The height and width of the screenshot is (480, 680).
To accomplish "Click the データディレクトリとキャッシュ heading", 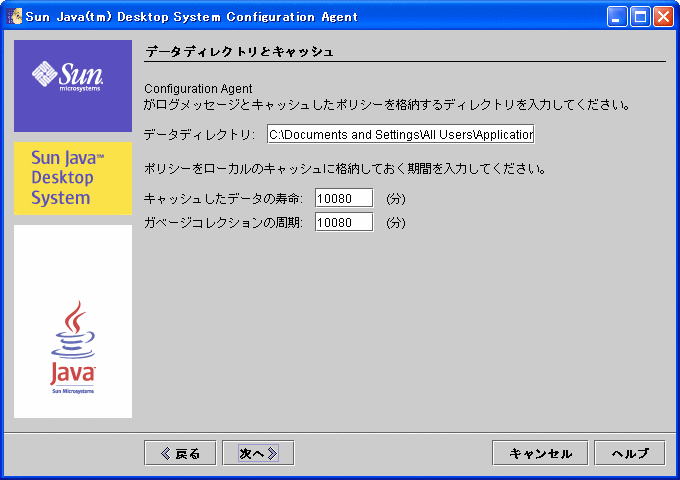I will tap(239, 52).
